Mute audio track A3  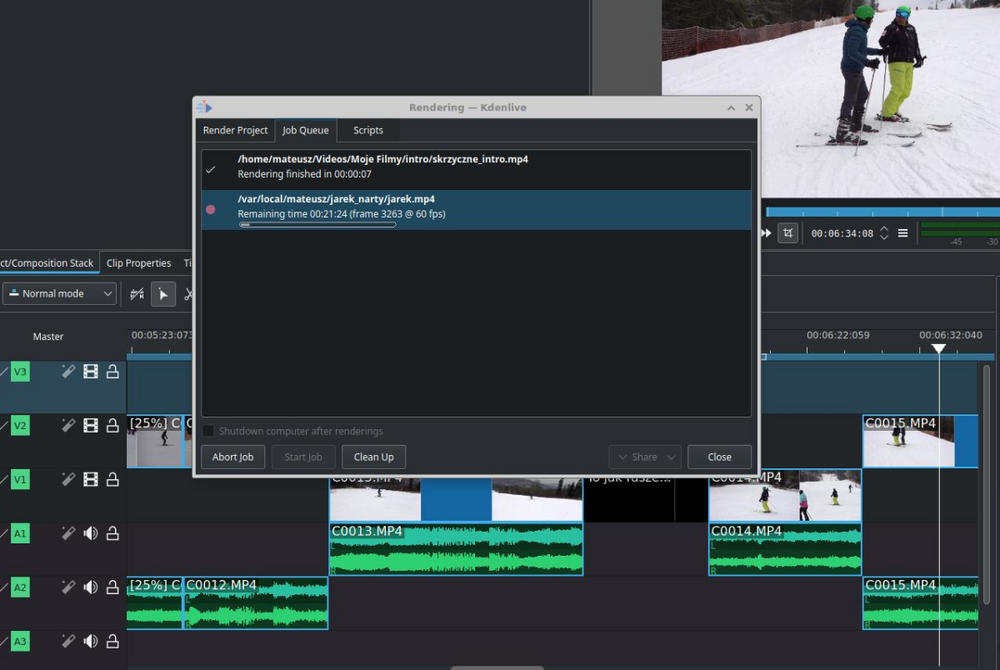click(x=91, y=642)
